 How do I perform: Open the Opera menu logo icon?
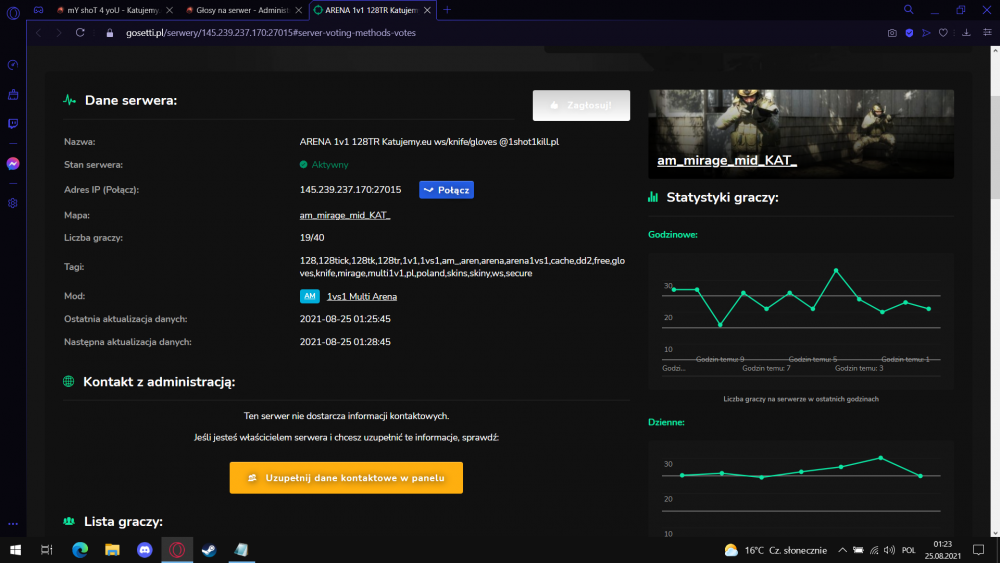[x=13, y=12]
